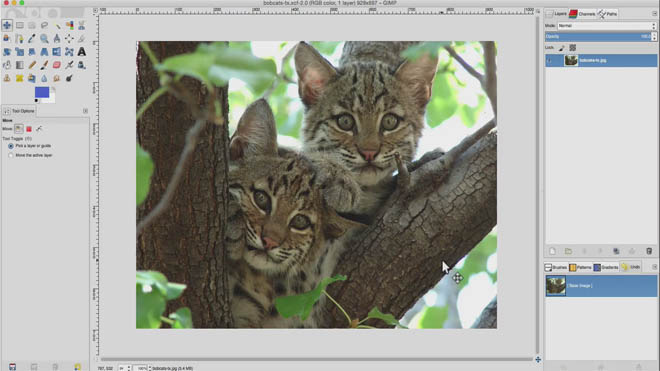Set Move mode to selection
This screenshot has height=371, width=660.
coord(29,129)
